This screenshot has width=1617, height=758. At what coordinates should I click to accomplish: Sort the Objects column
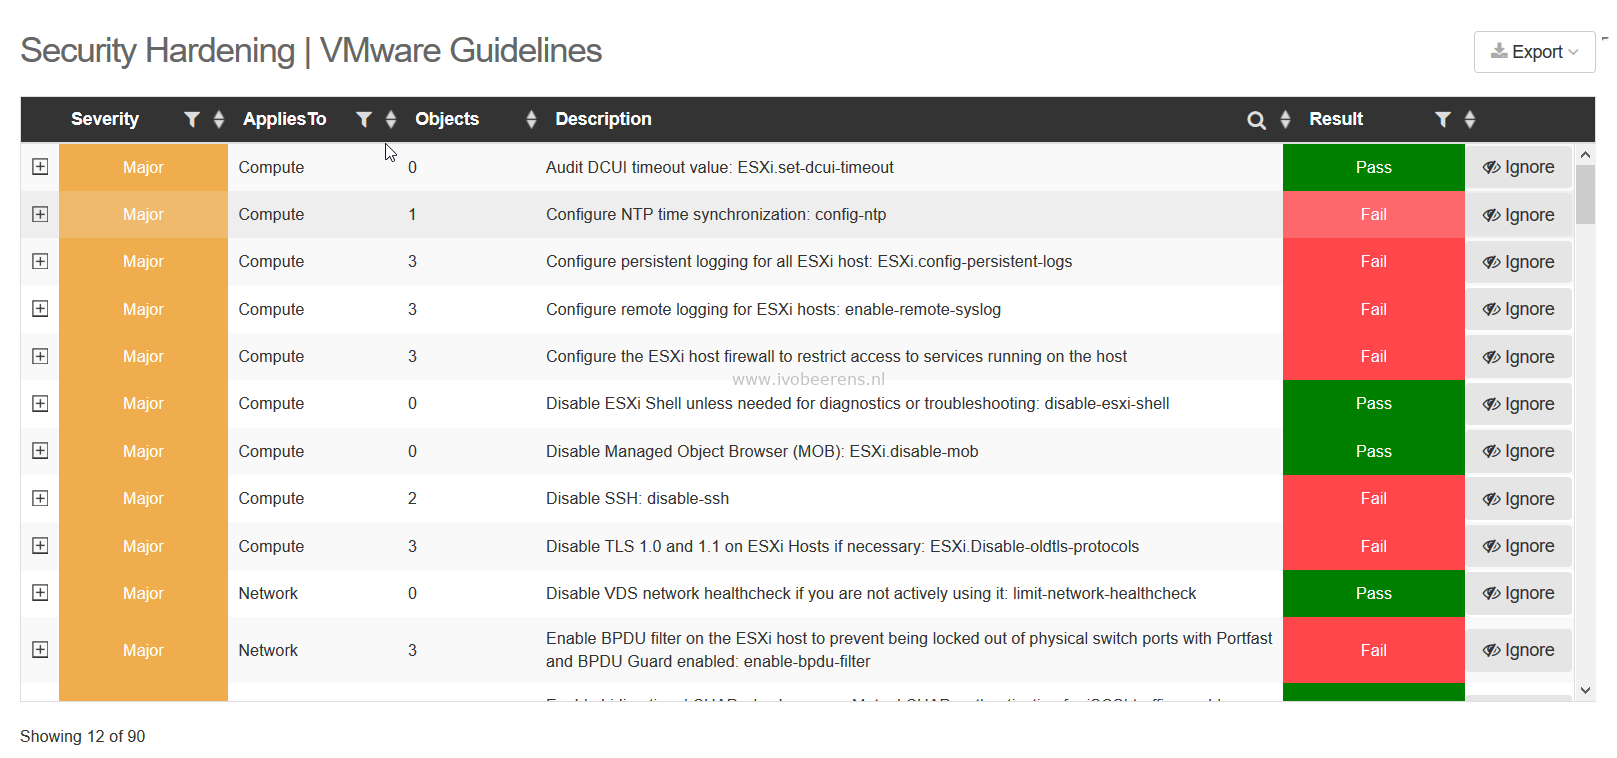point(531,120)
